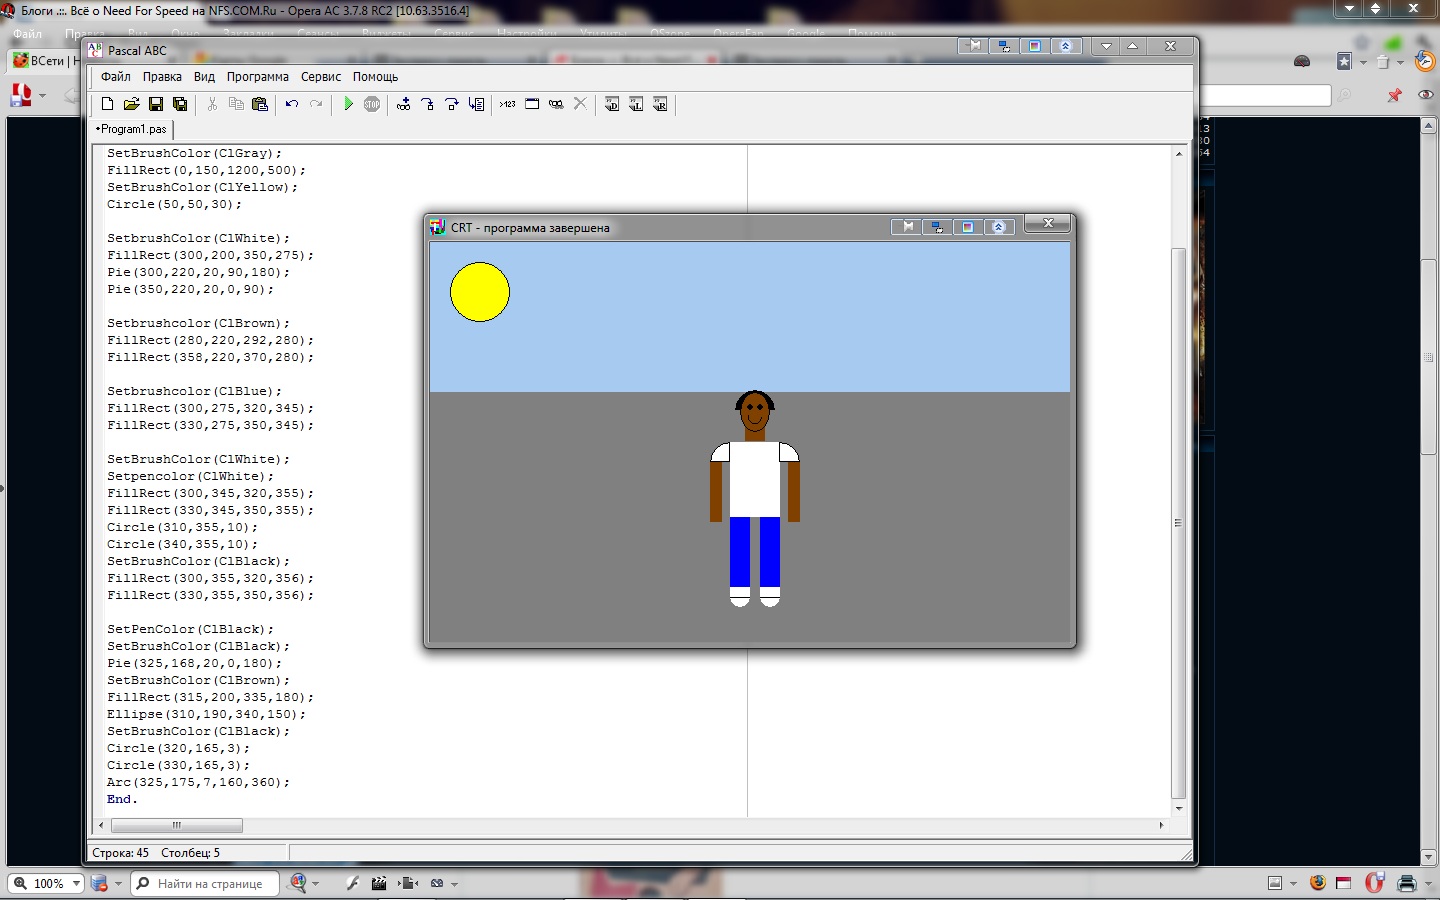This screenshot has height=900, width=1440.
Task: Click the Помощь menu item
Action: click(375, 77)
